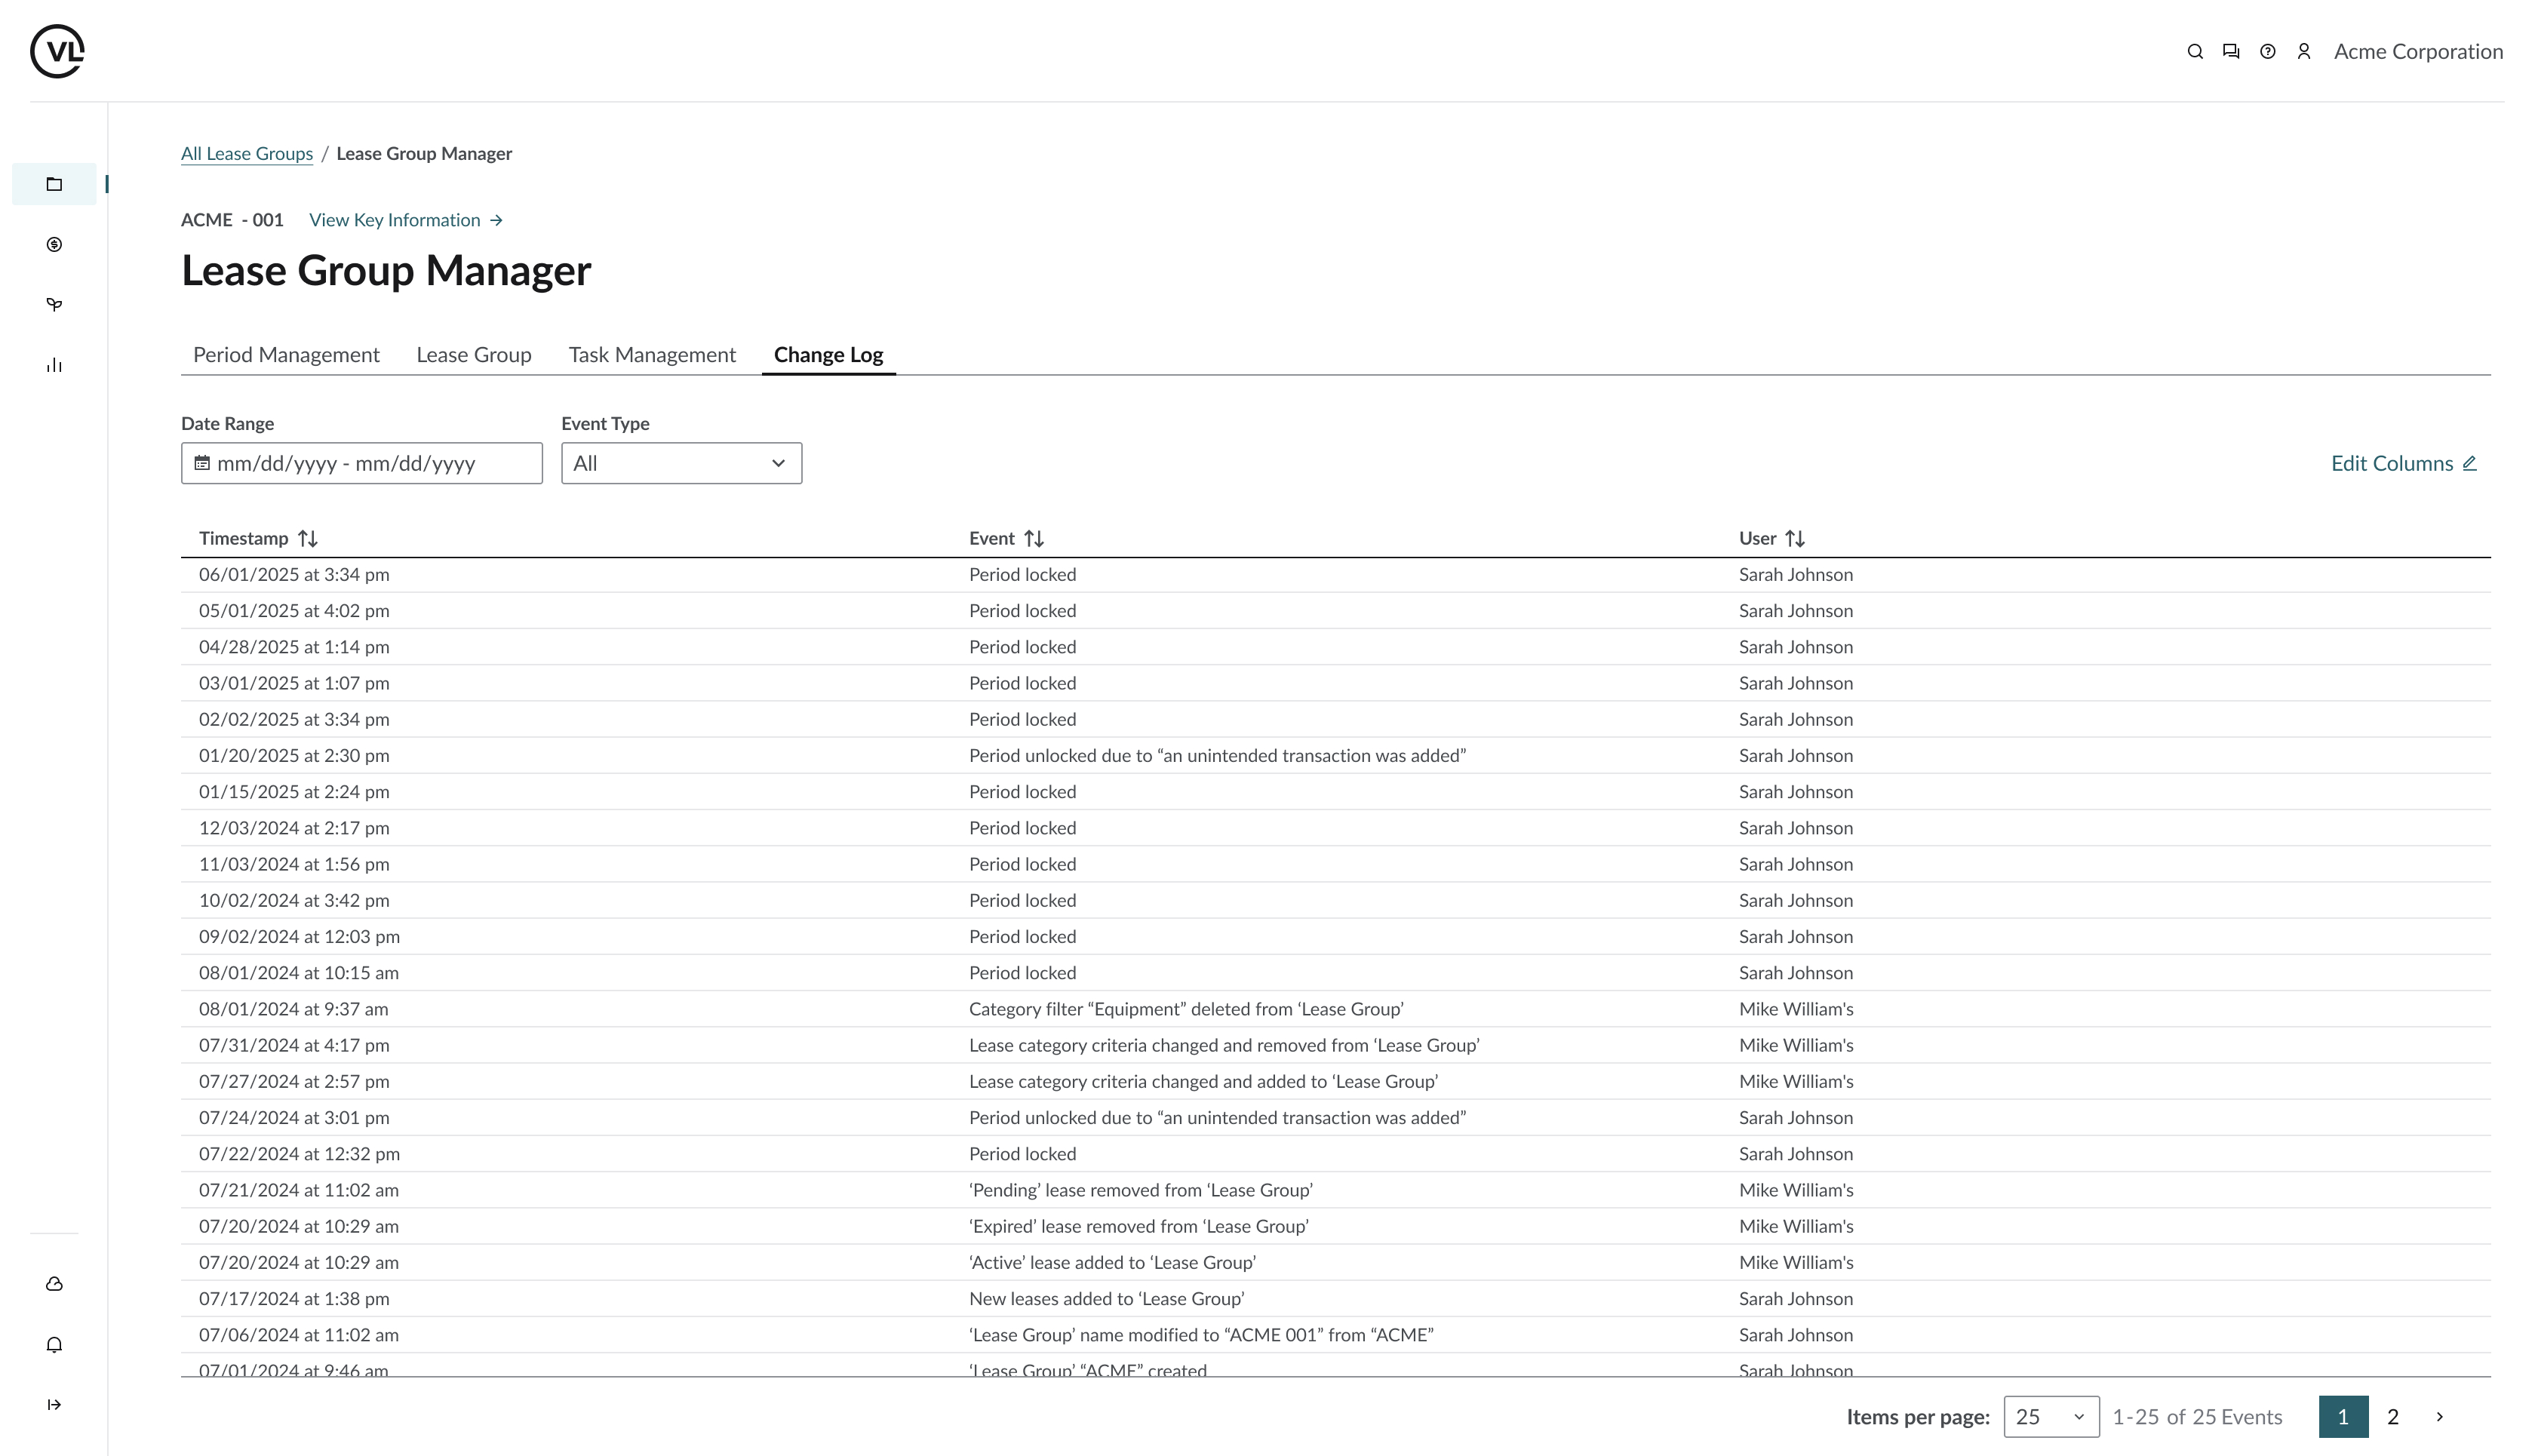Go to next page chevron
This screenshot has width=2535, height=1456.
2440,1417
